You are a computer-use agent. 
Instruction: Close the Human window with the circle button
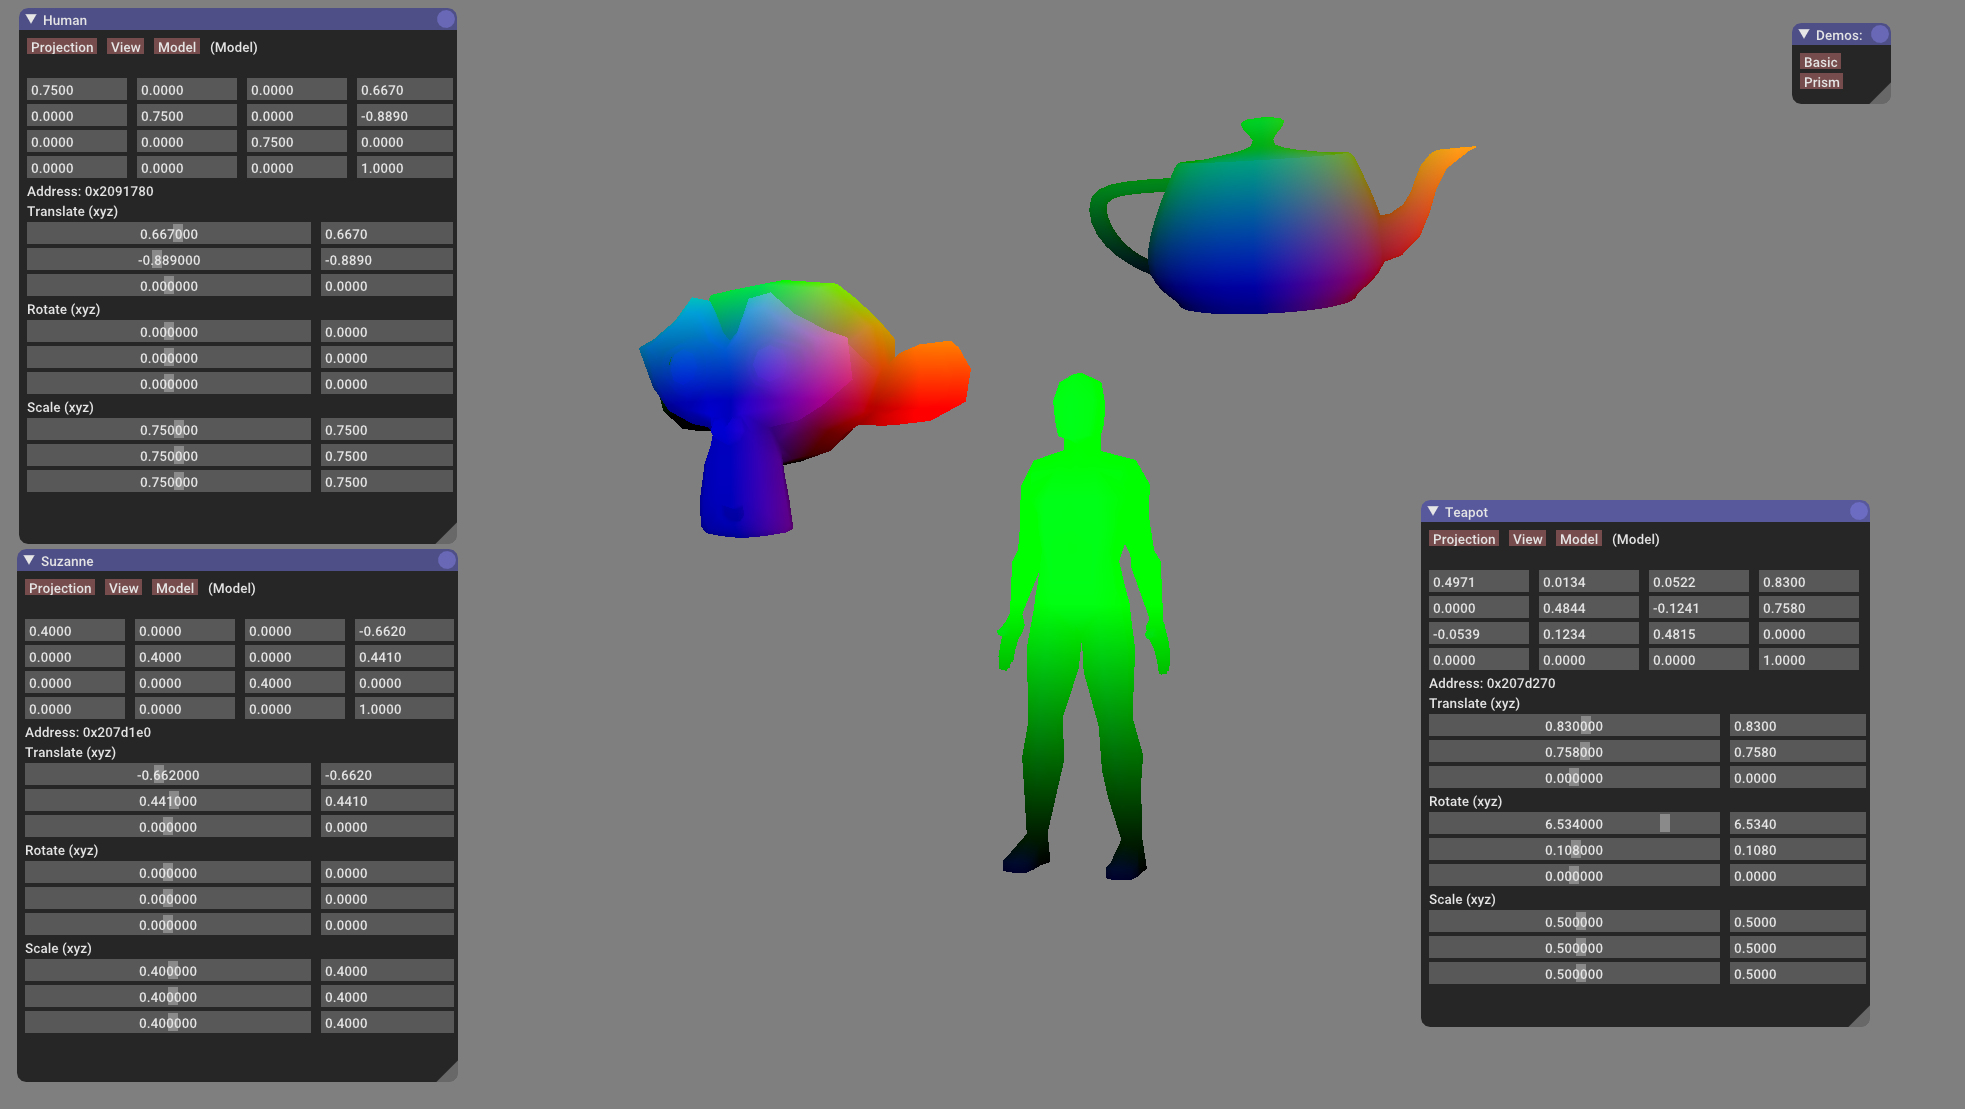[x=446, y=19]
